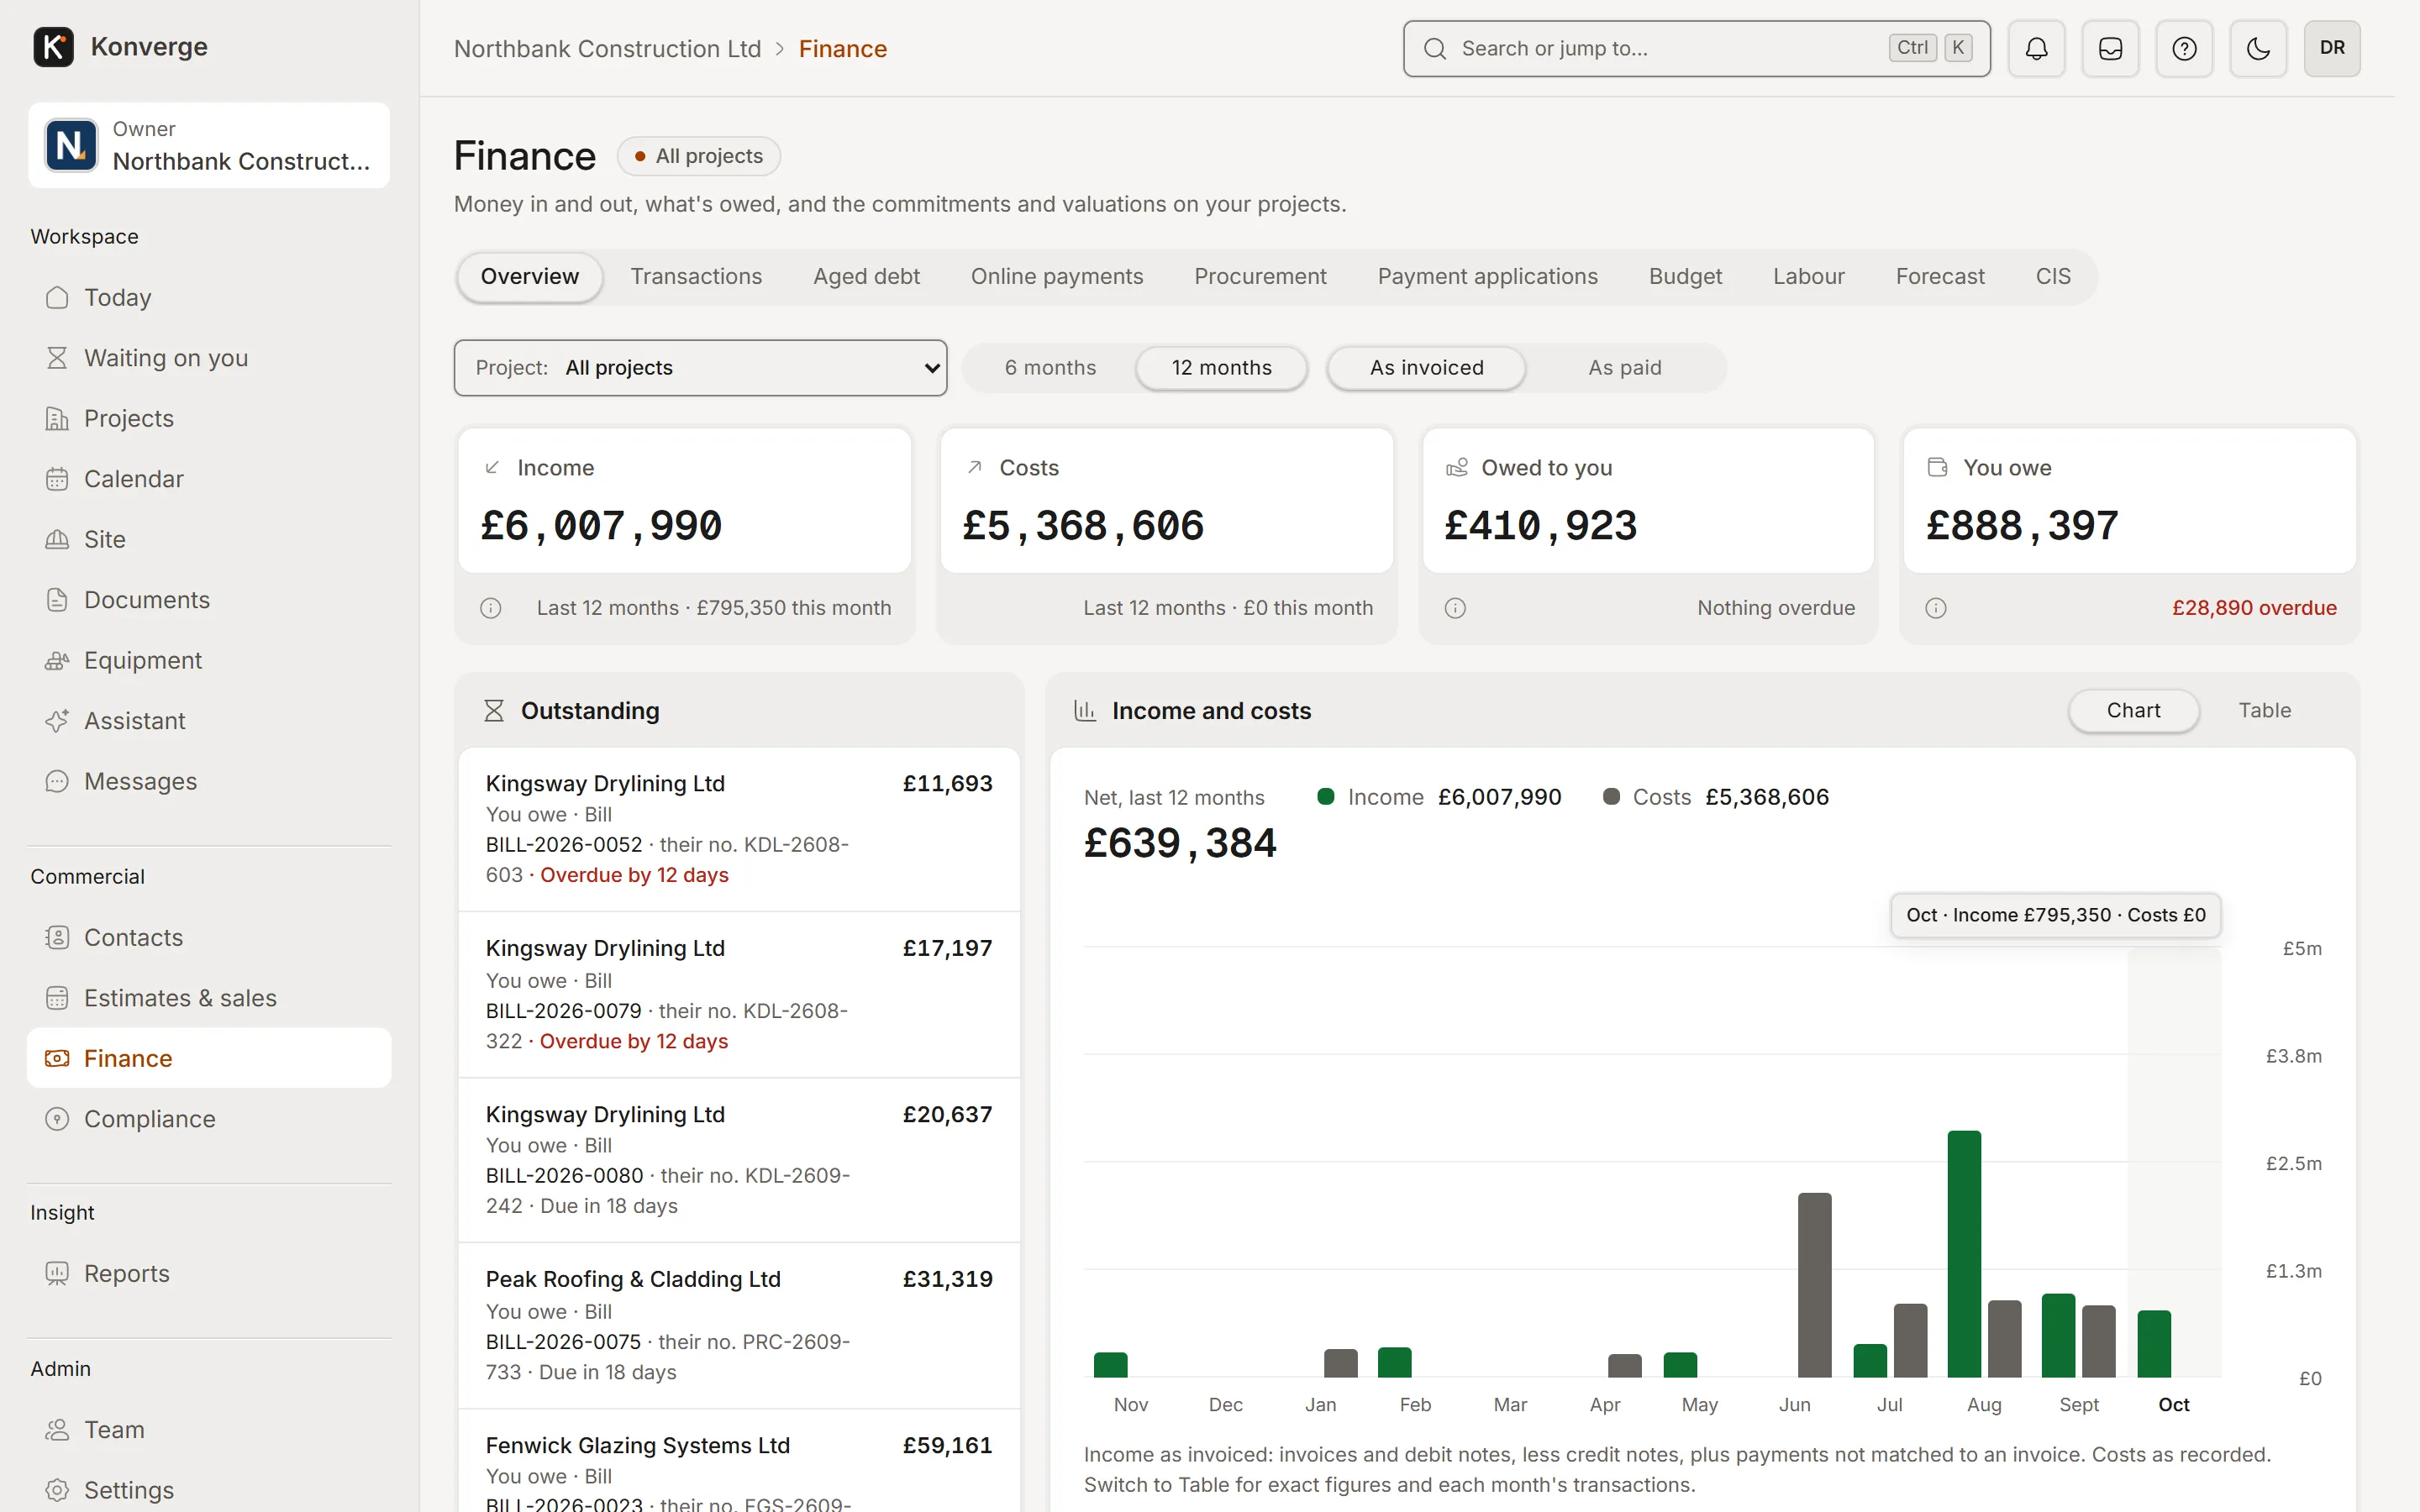Click the grey Costs legend dot
Screen dimensions: 2420x1512
coord(1611,797)
